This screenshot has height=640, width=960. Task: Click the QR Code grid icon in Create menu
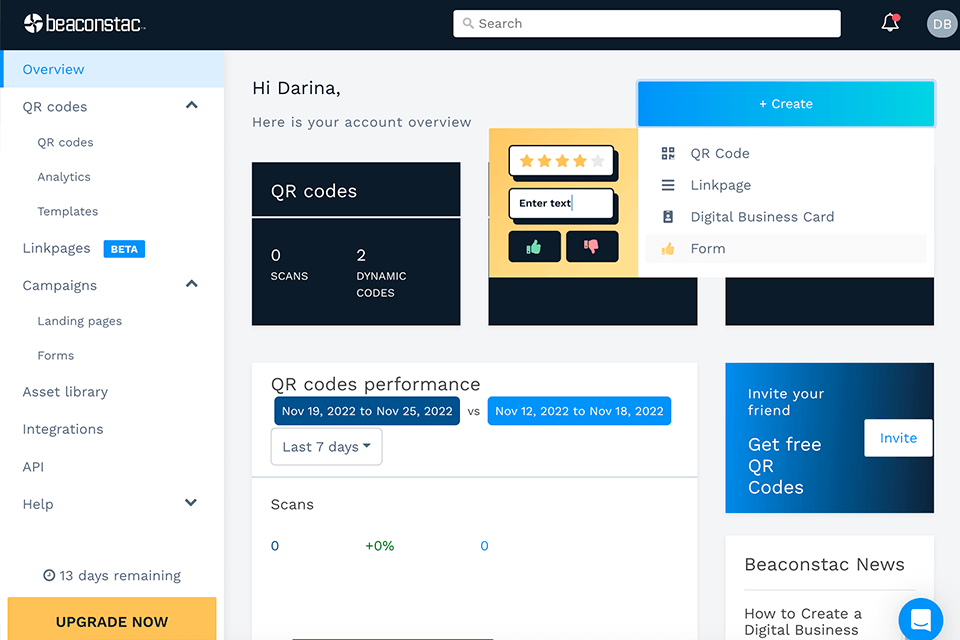coord(668,153)
